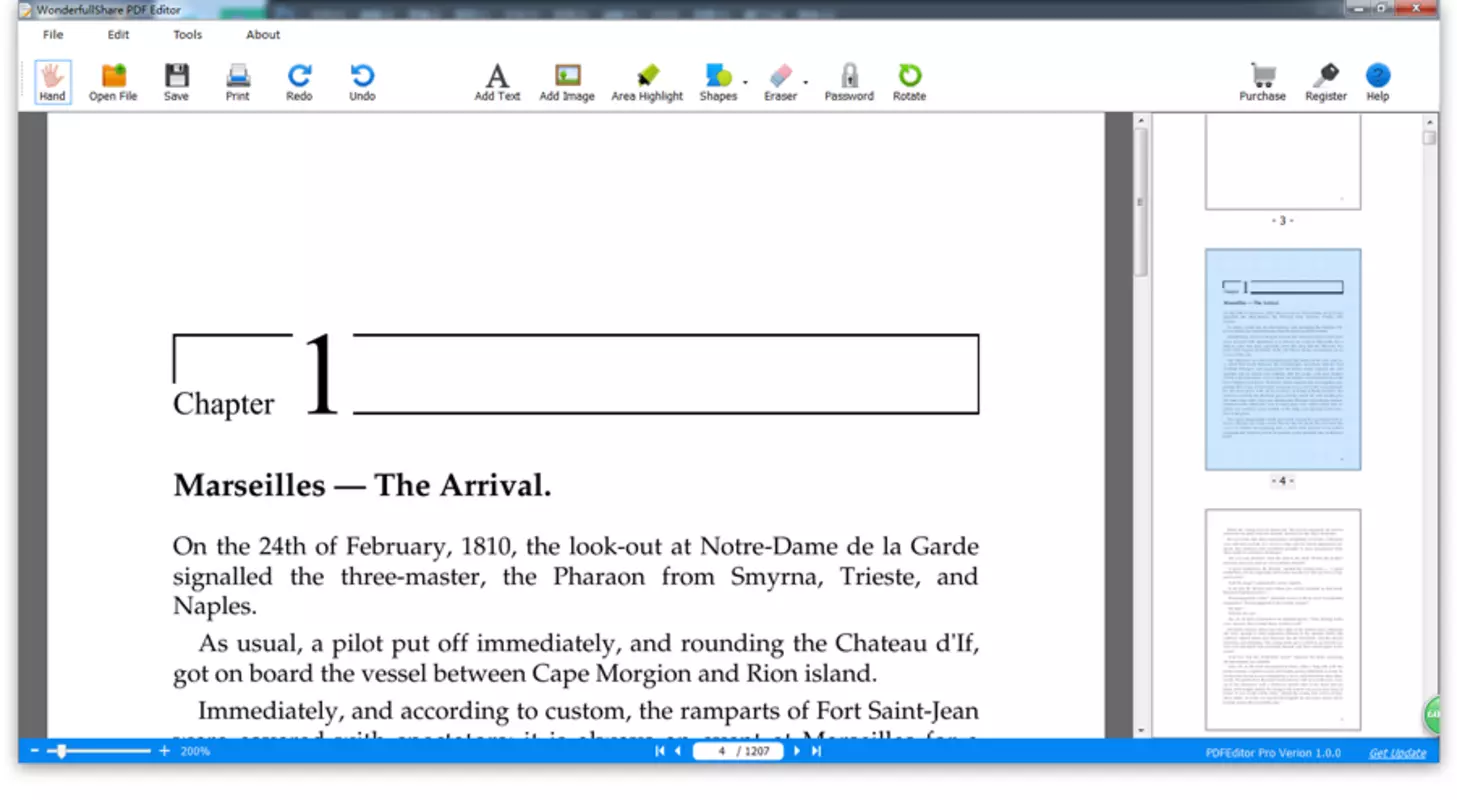Open Help with question mark icon
This screenshot has height=800, width=1457.
pos(1378,81)
